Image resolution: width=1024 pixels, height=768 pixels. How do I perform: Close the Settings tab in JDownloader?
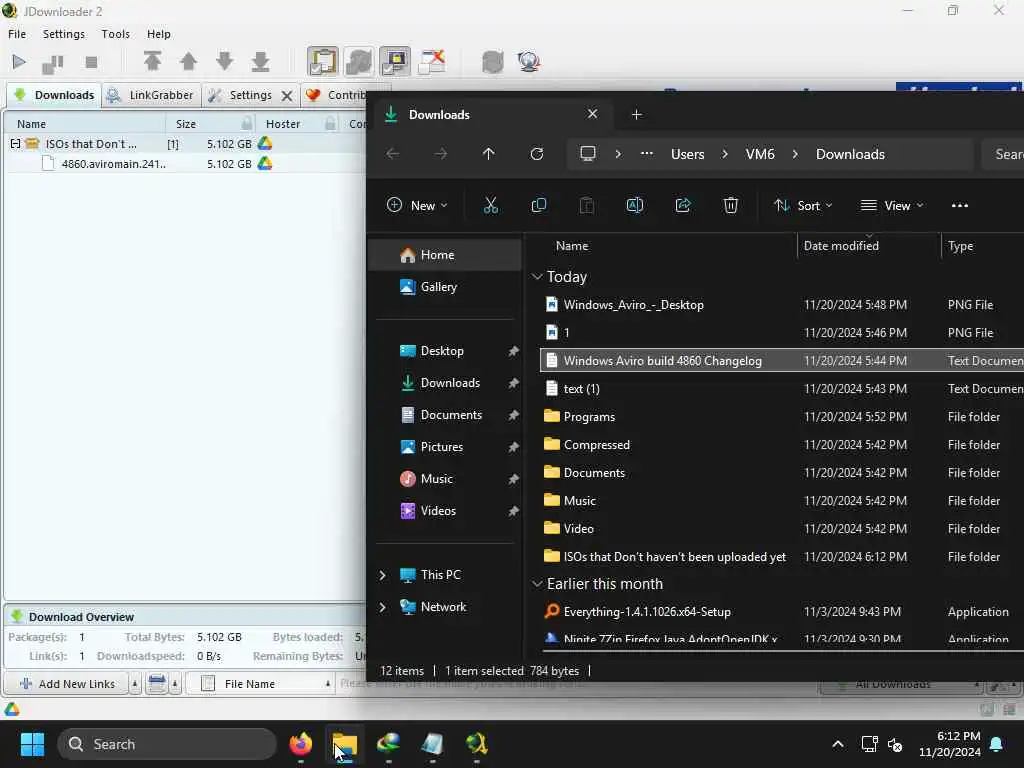(287, 96)
